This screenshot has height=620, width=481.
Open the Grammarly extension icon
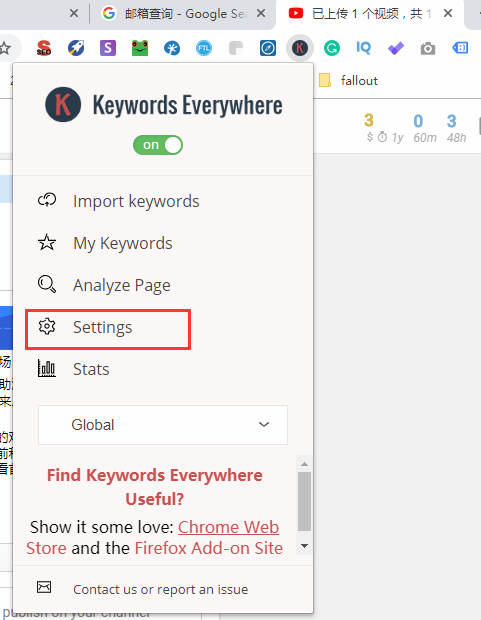331,48
